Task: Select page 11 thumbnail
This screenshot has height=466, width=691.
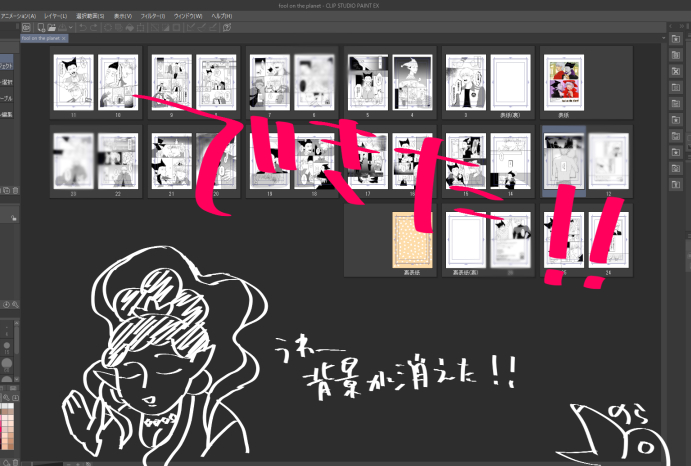Action: [74, 82]
